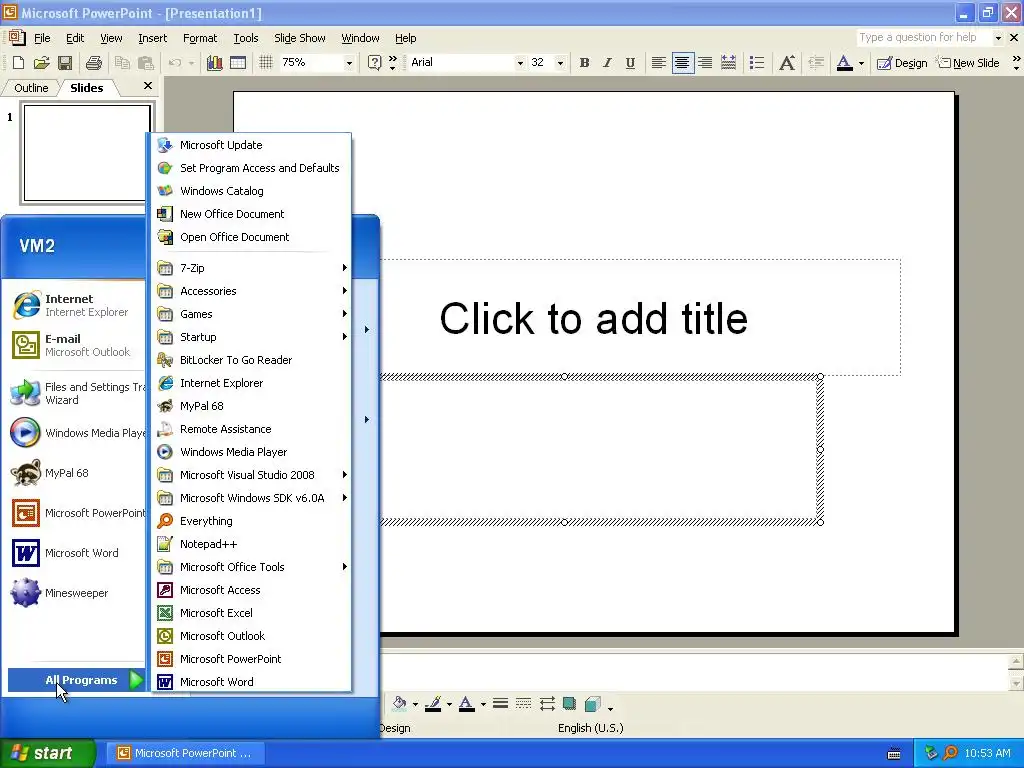Click the Save floppy disk icon
This screenshot has height=768, width=1024.
click(65, 63)
